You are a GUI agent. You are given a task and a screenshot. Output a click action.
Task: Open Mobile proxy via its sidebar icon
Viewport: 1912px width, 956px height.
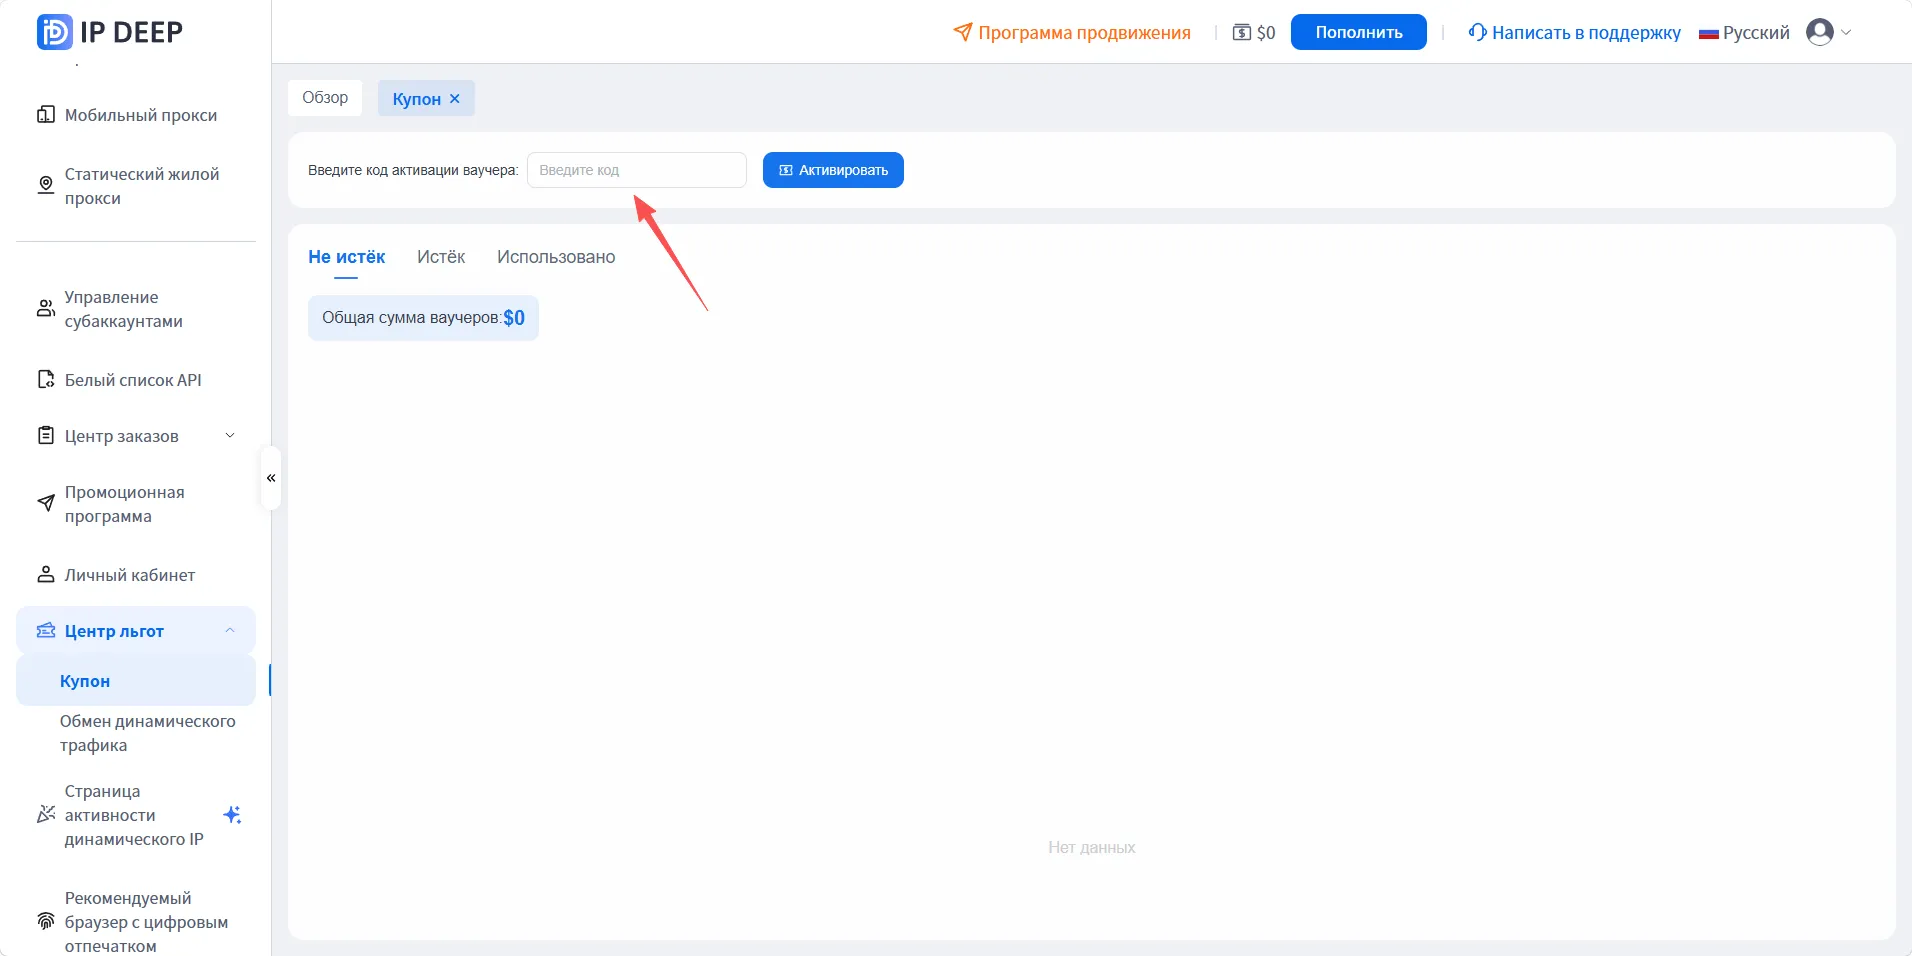pyautogui.click(x=46, y=114)
